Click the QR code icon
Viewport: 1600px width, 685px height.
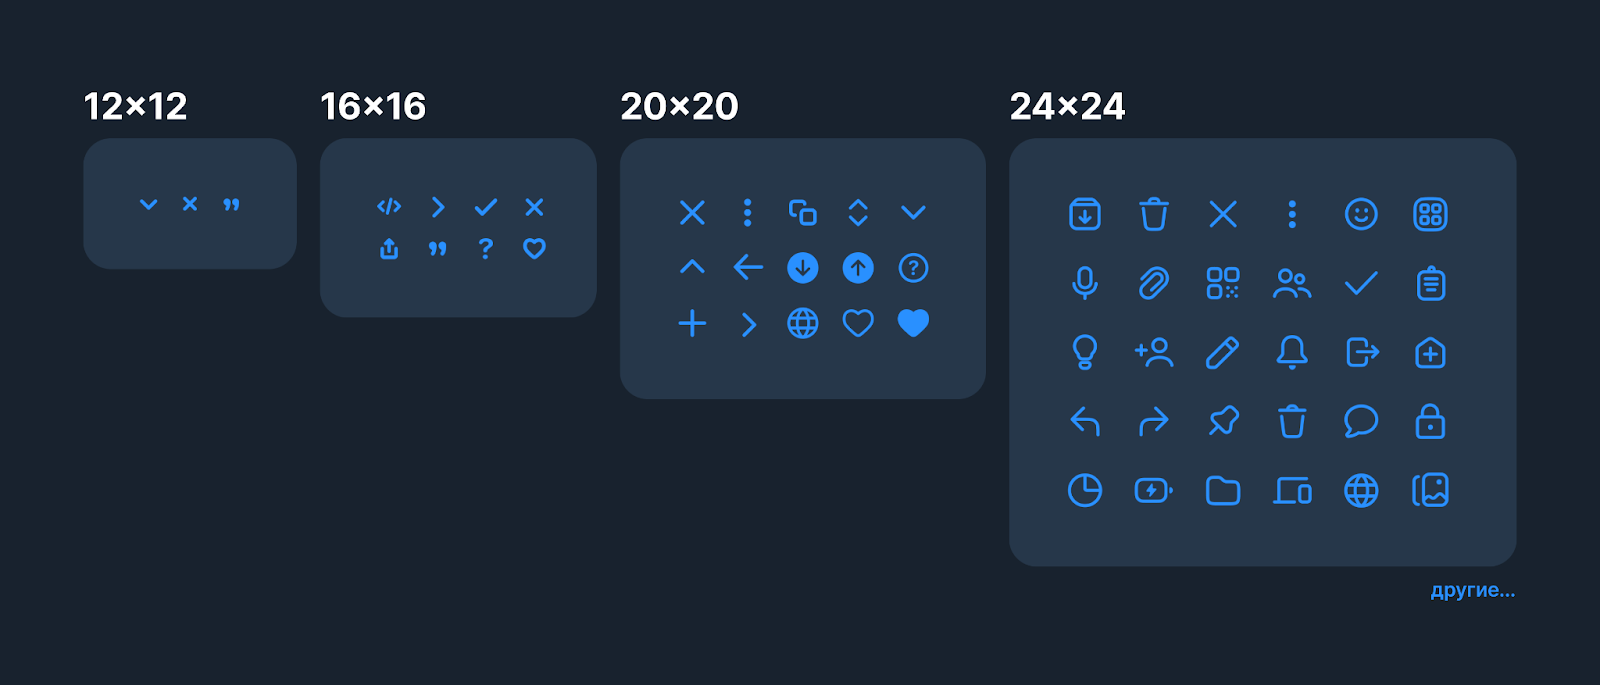pos(1223,284)
